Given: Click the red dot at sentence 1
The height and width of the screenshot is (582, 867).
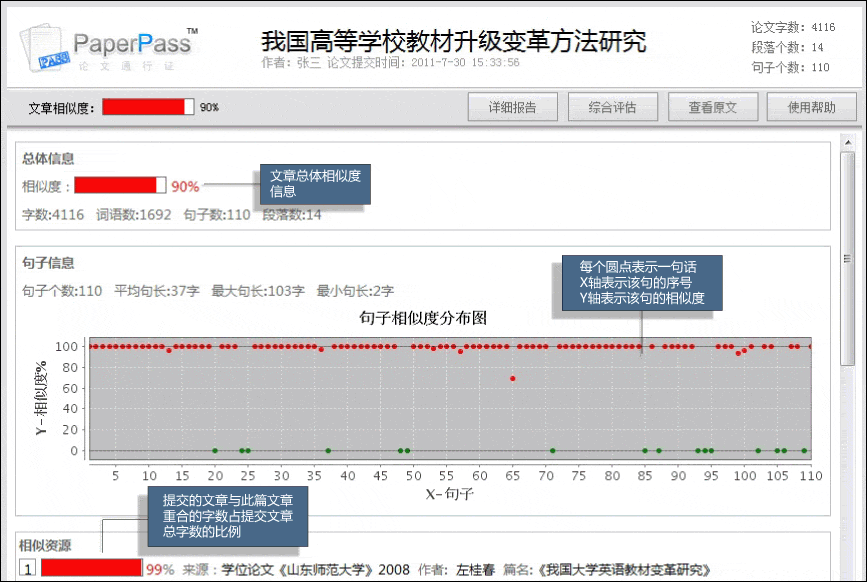Looking at the screenshot, I should (89, 348).
